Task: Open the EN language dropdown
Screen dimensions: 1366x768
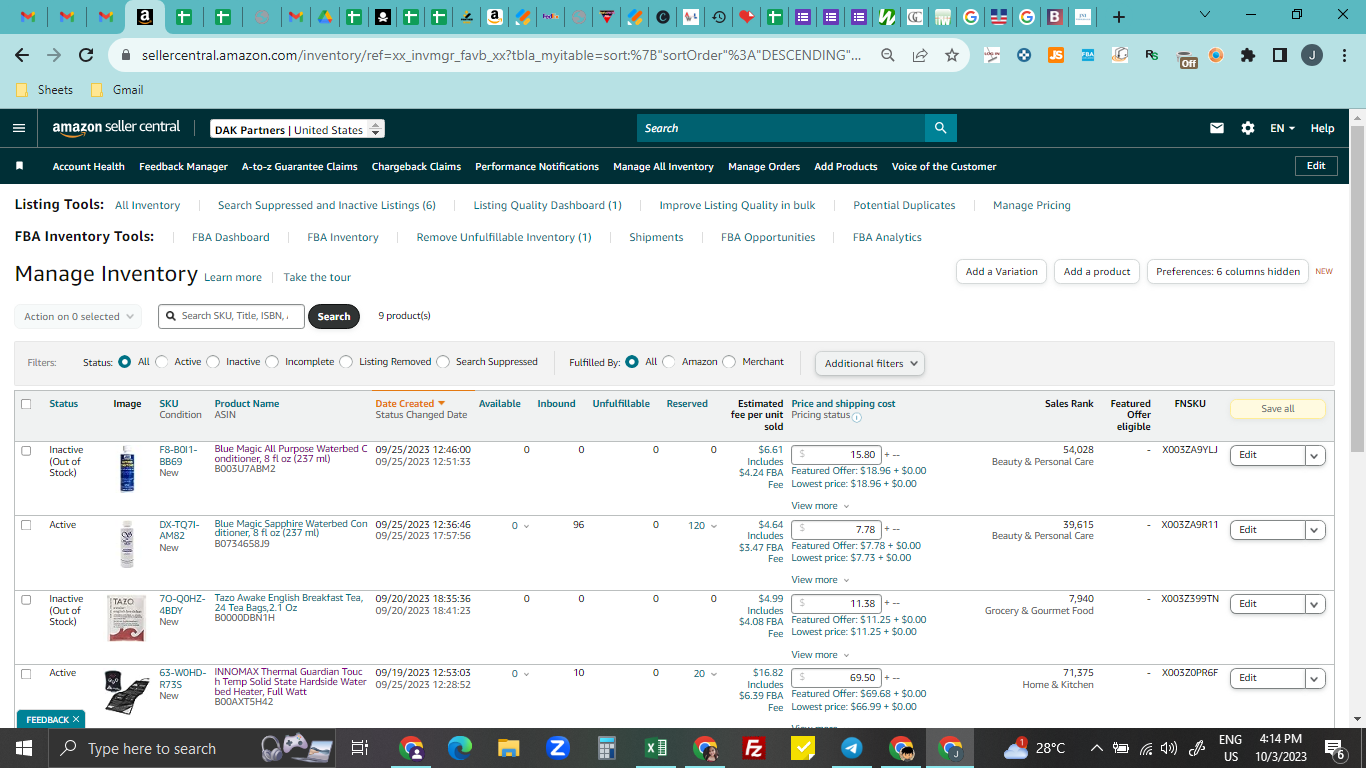Action: (x=1282, y=128)
